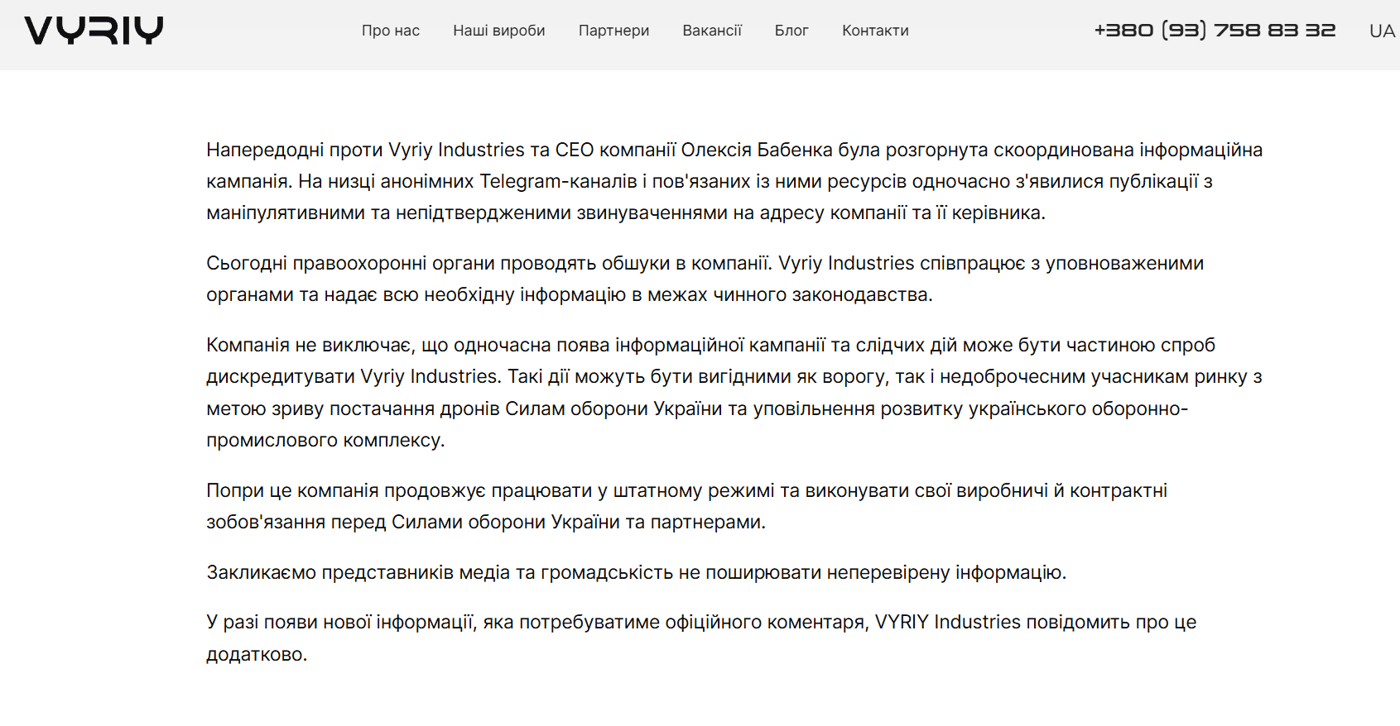Open the Блог page
1400x726 pixels.
792,31
